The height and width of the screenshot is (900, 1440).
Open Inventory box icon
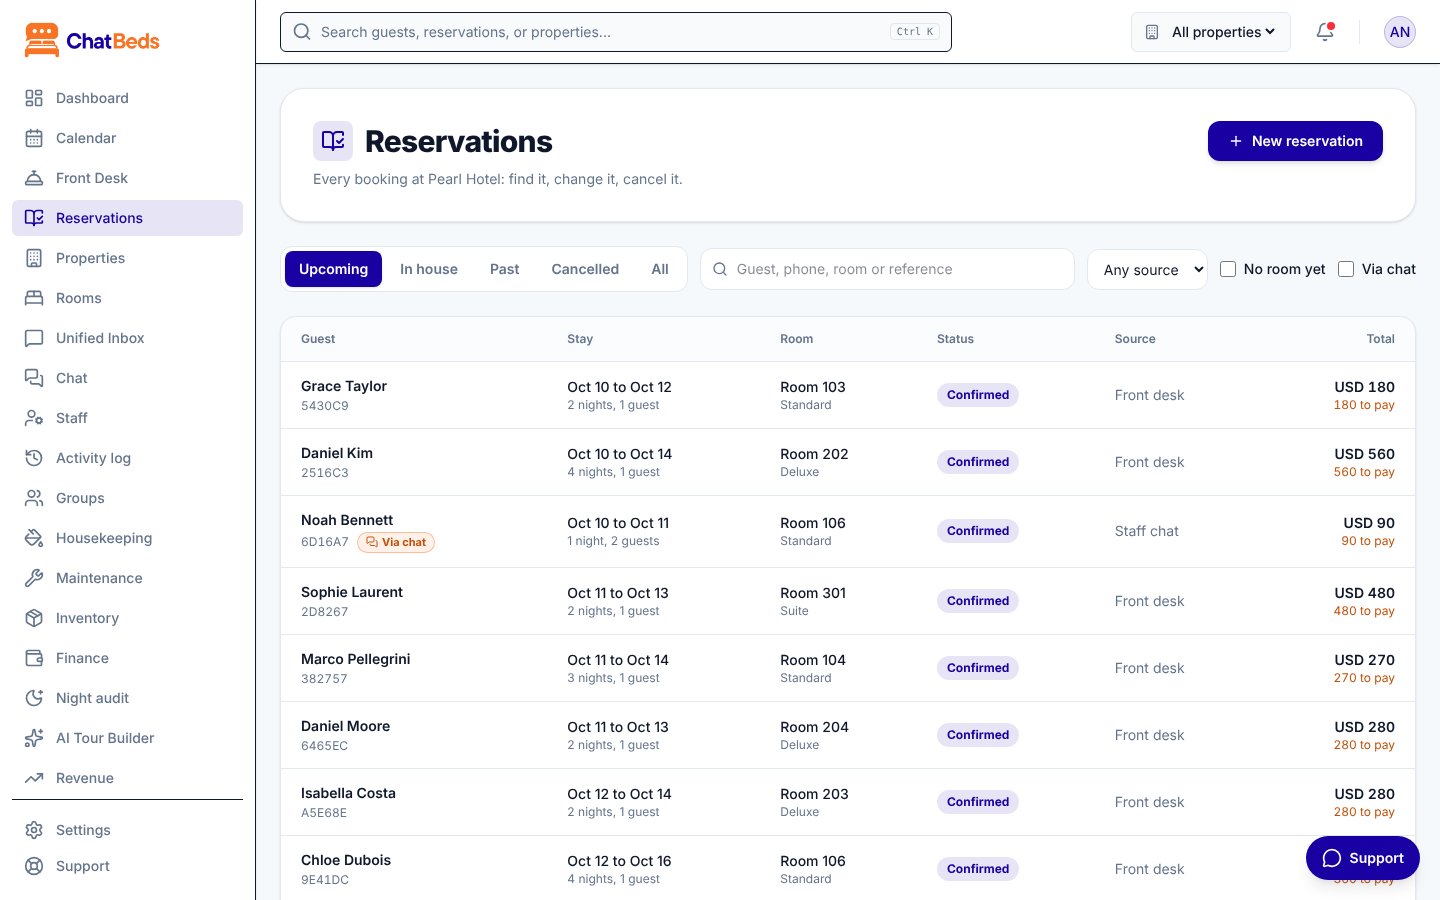coord(34,618)
